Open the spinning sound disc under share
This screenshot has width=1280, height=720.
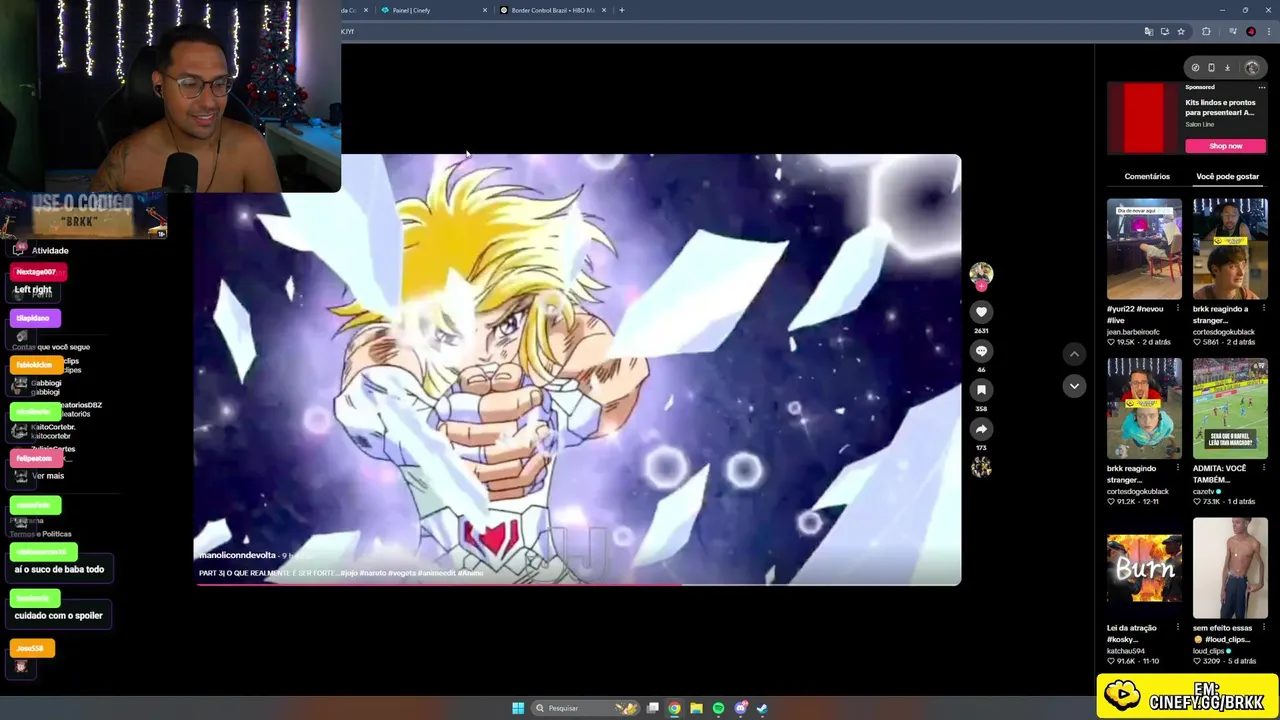point(981,467)
